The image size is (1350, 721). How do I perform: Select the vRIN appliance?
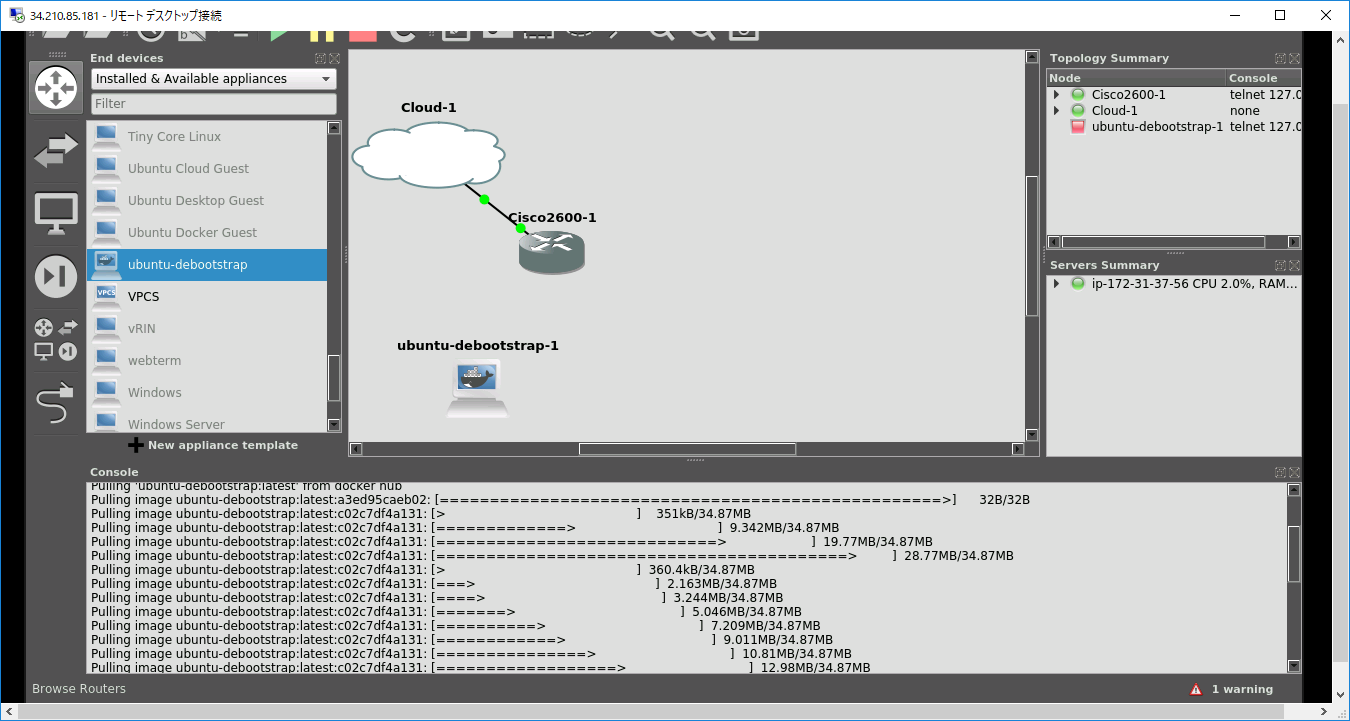[x=207, y=329]
